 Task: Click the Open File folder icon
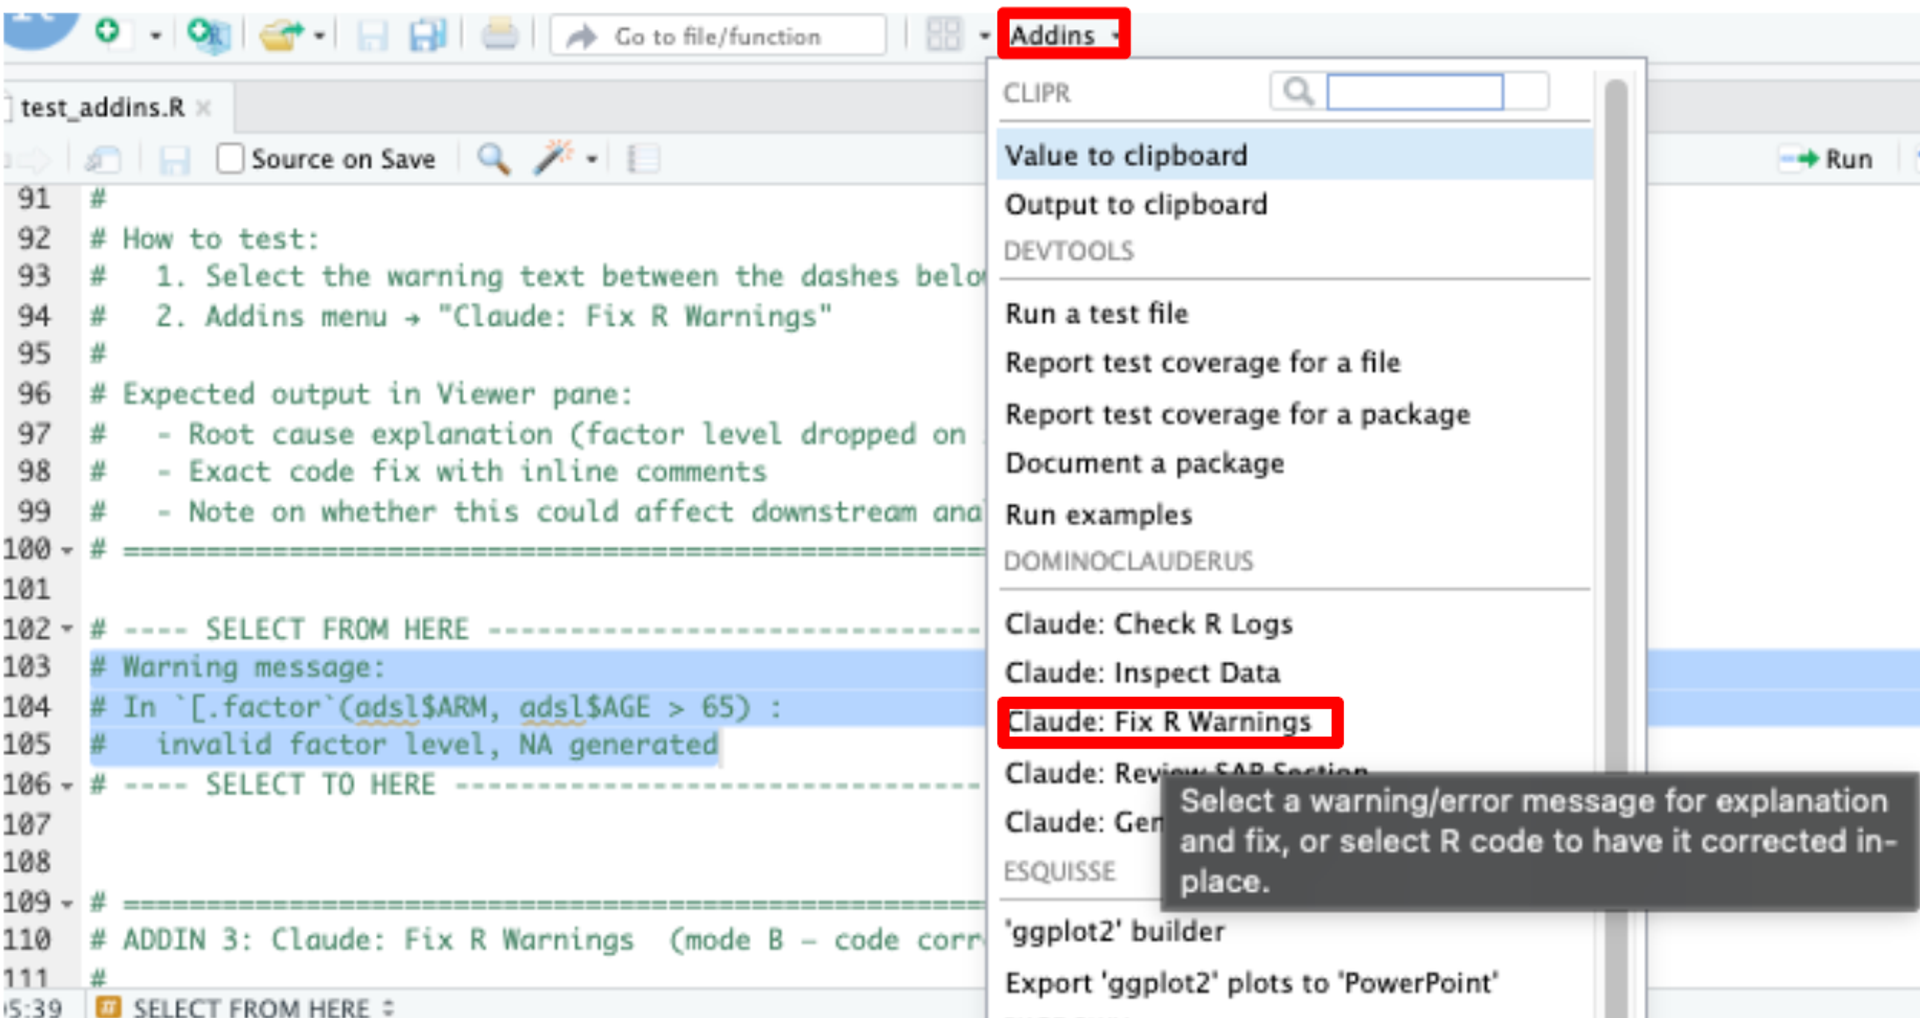point(281,36)
